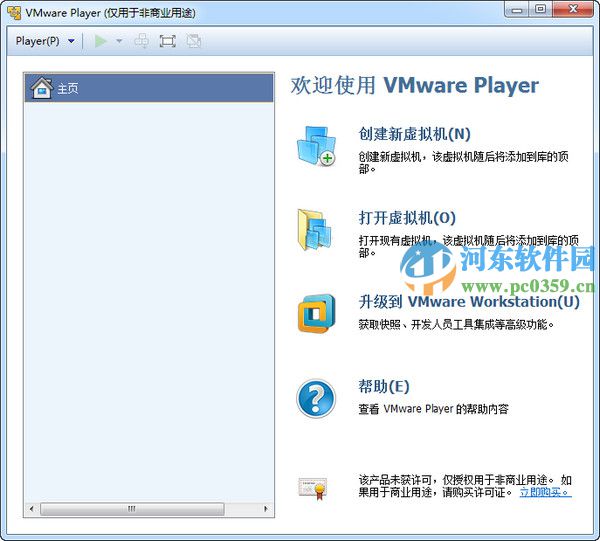Click the 立即购买 hyperlink
The height and width of the screenshot is (541, 600).
pos(546,492)
